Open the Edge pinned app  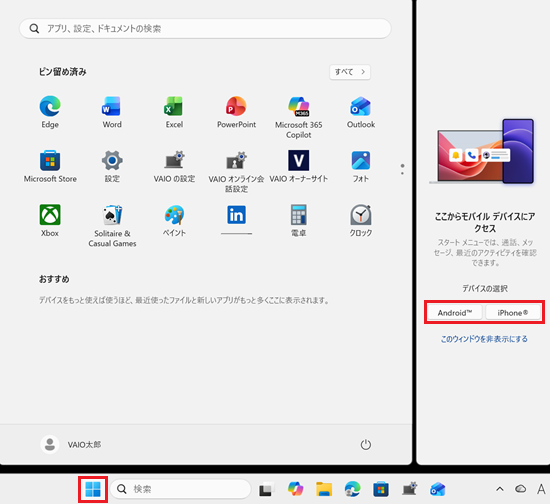coord(50,112)
